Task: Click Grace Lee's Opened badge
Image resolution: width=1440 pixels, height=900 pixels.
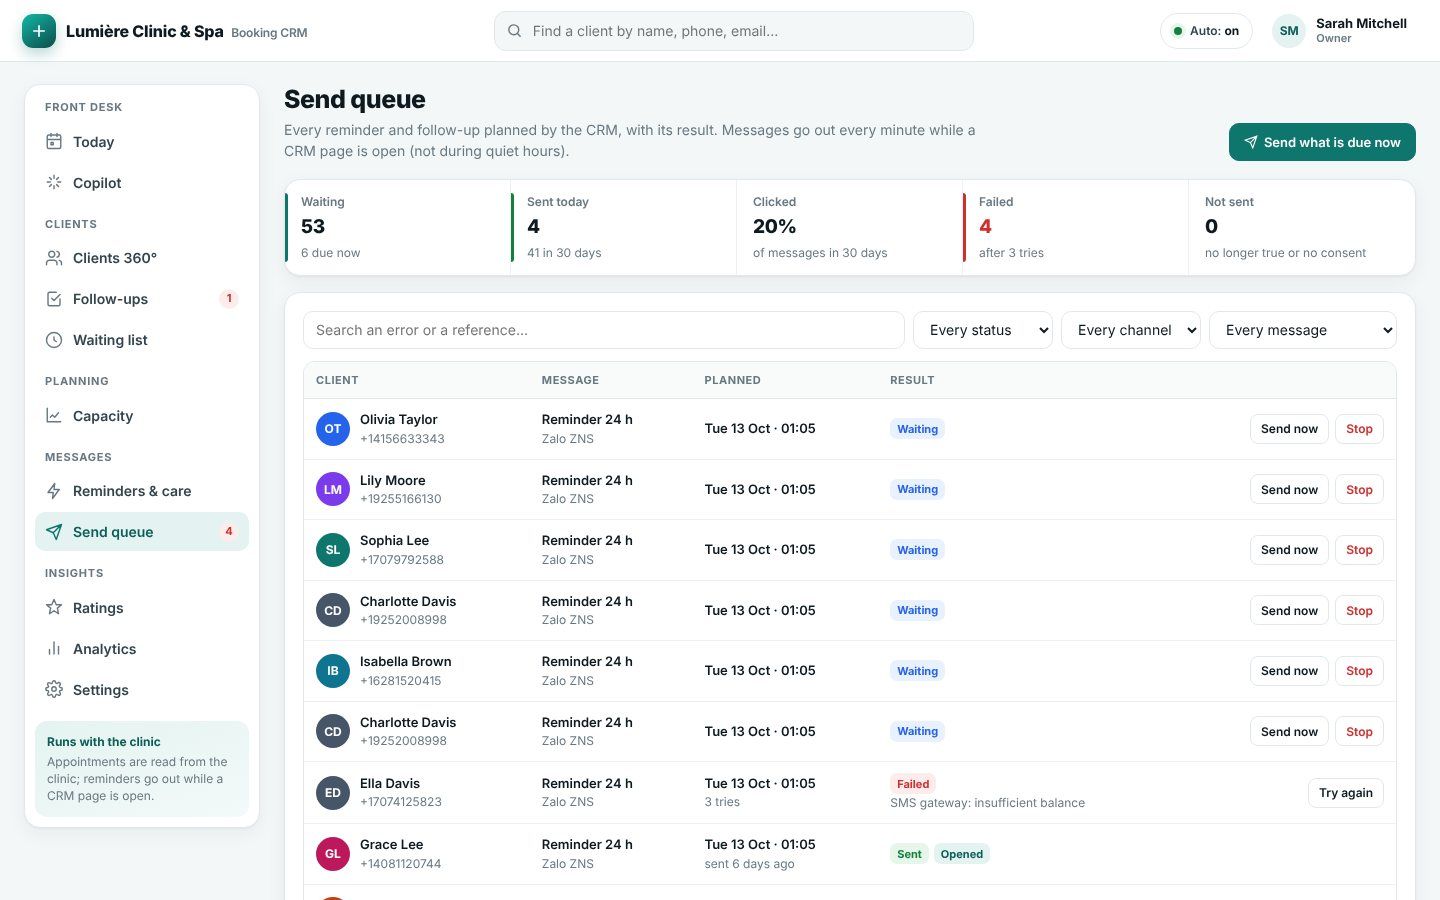Action: pyautogui.click(x=962, y=854)
